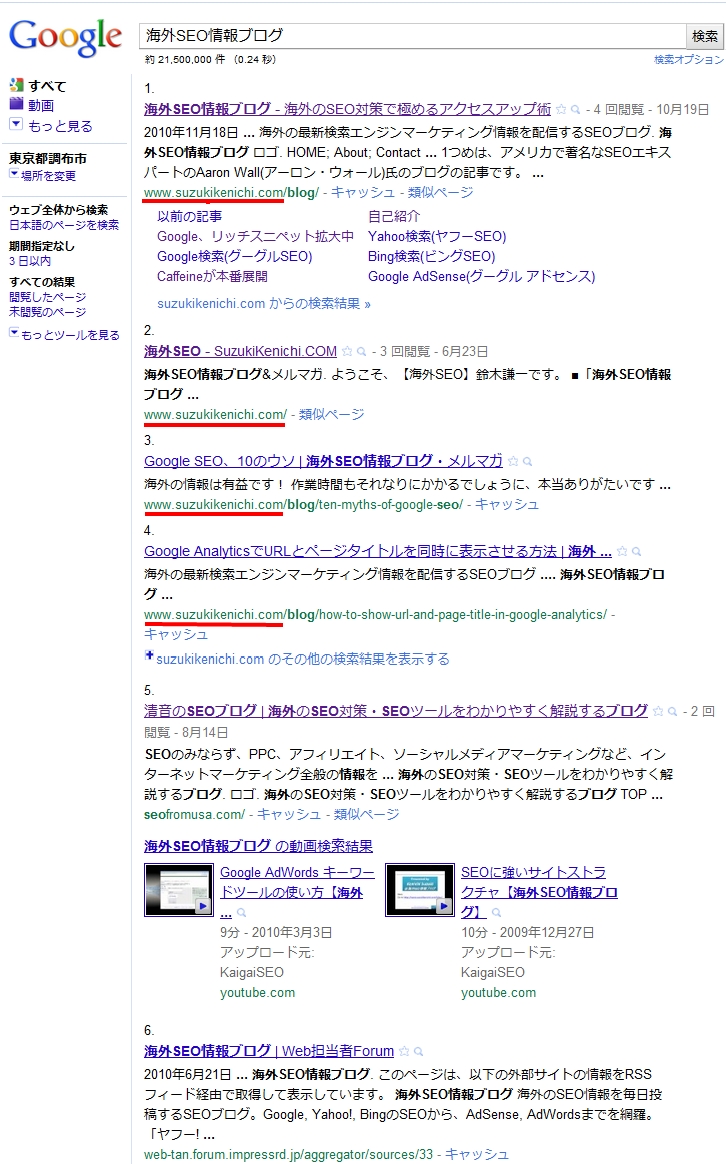Open キャッシュ link of web-tan.forum result

477,1154
